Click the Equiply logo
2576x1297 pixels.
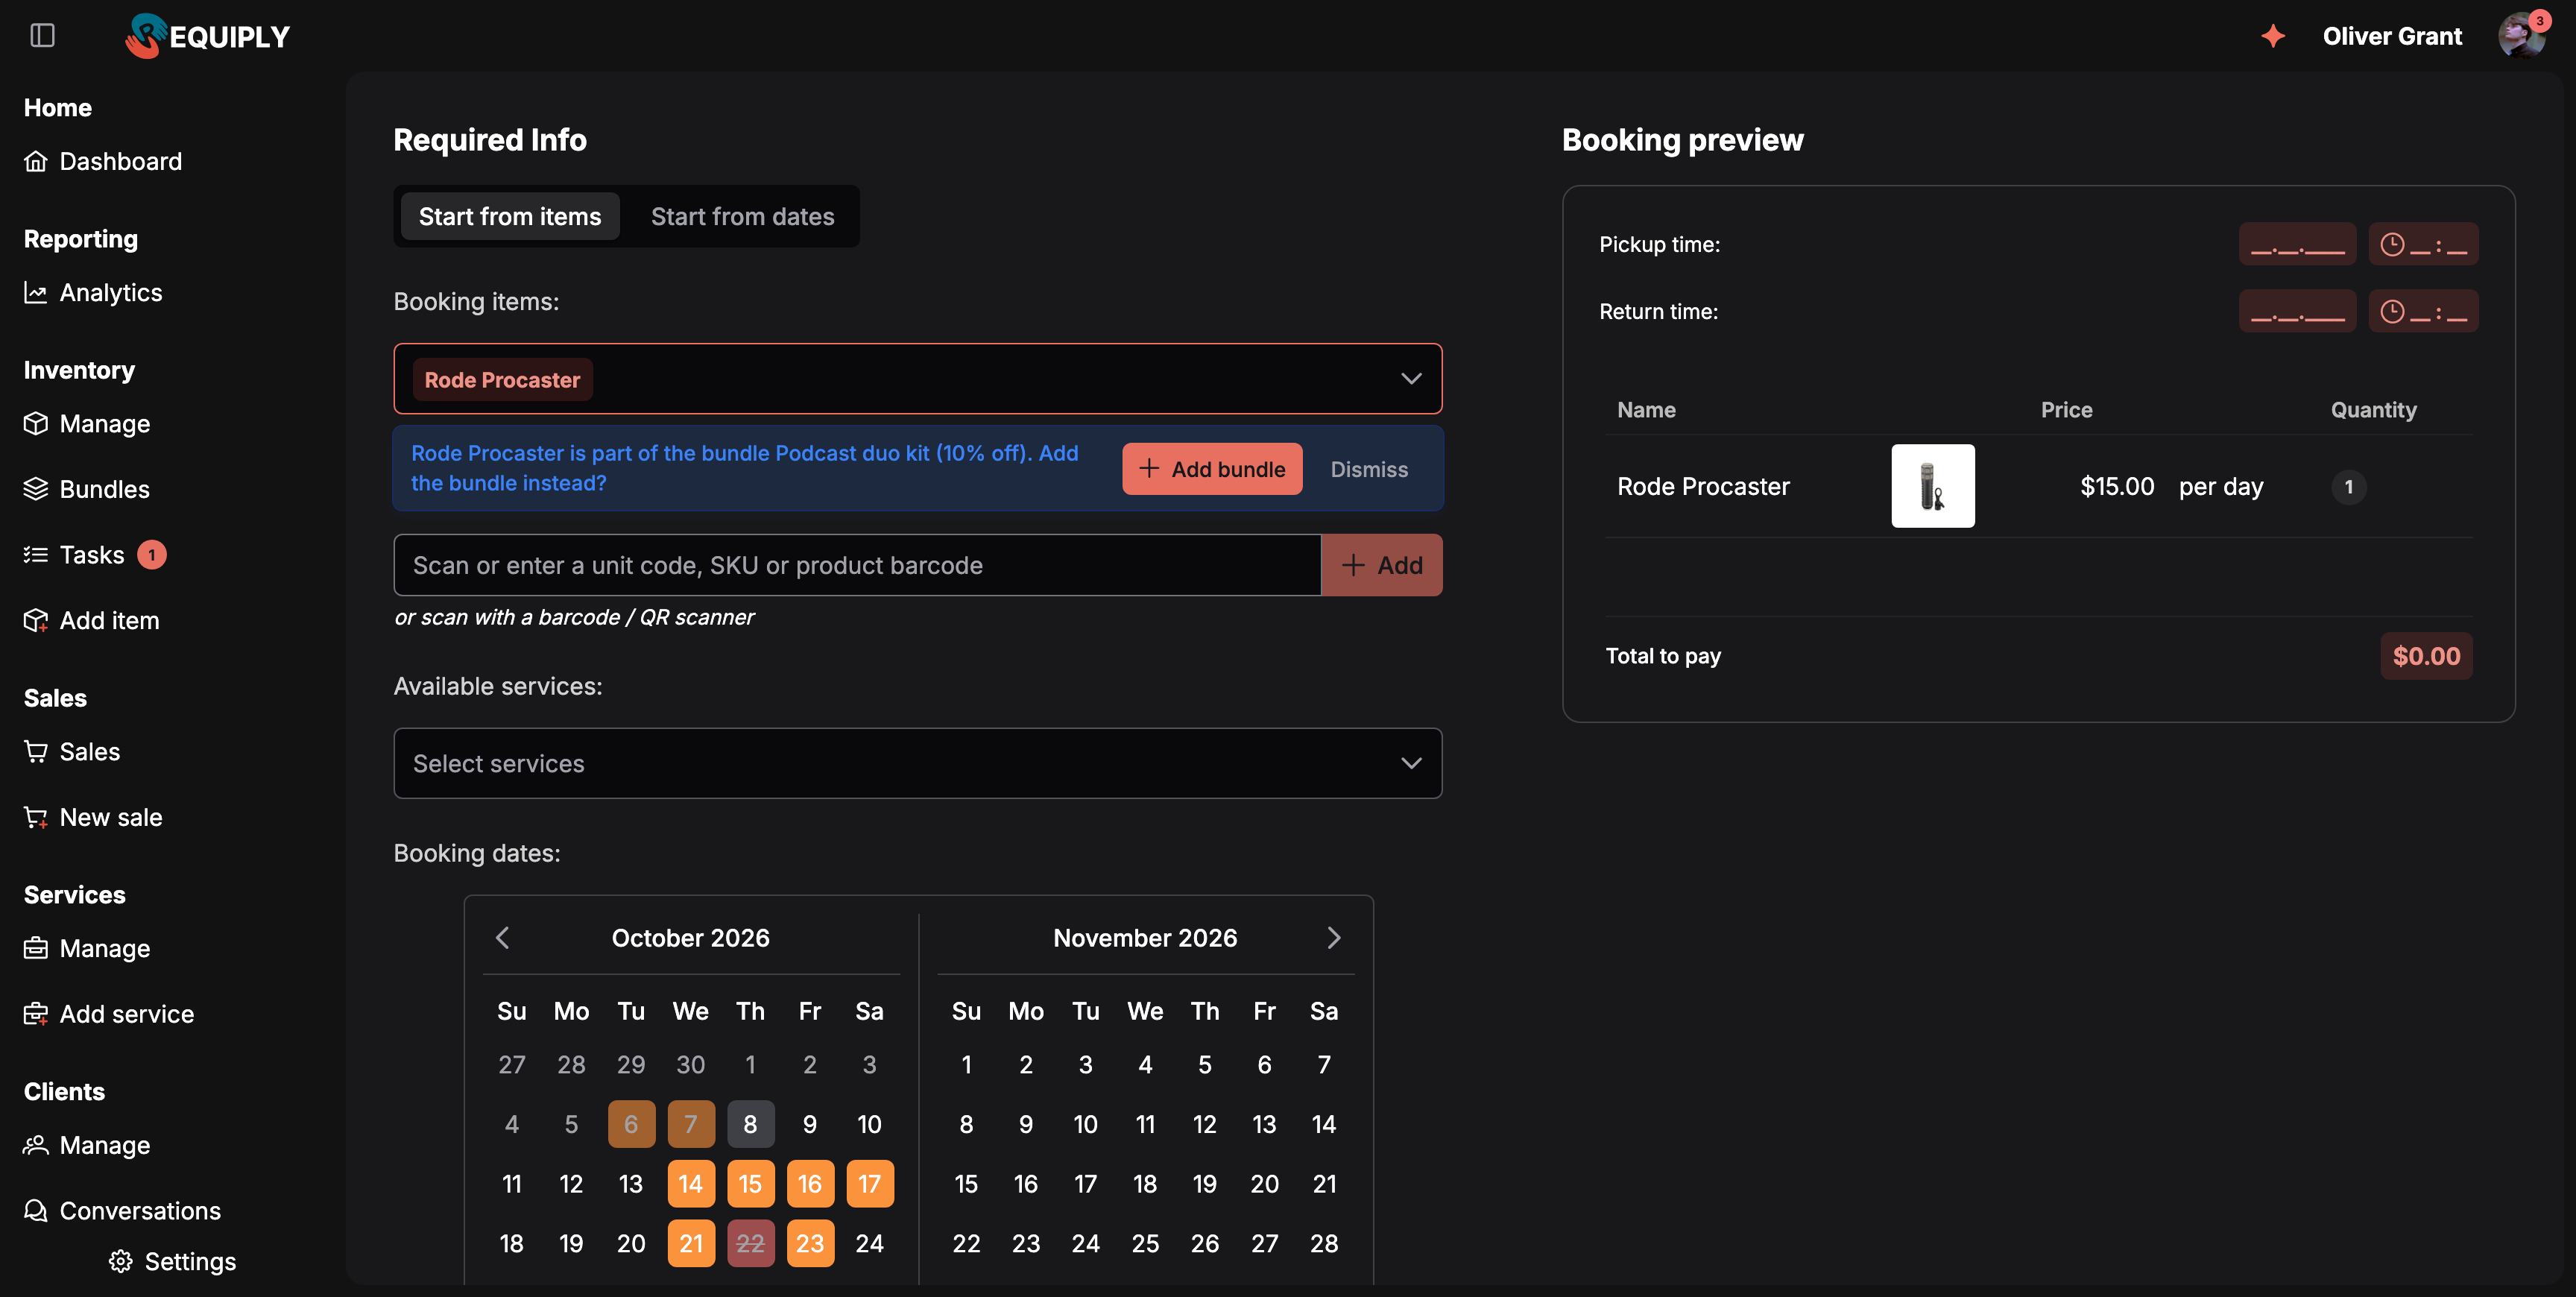pos(207,36)
